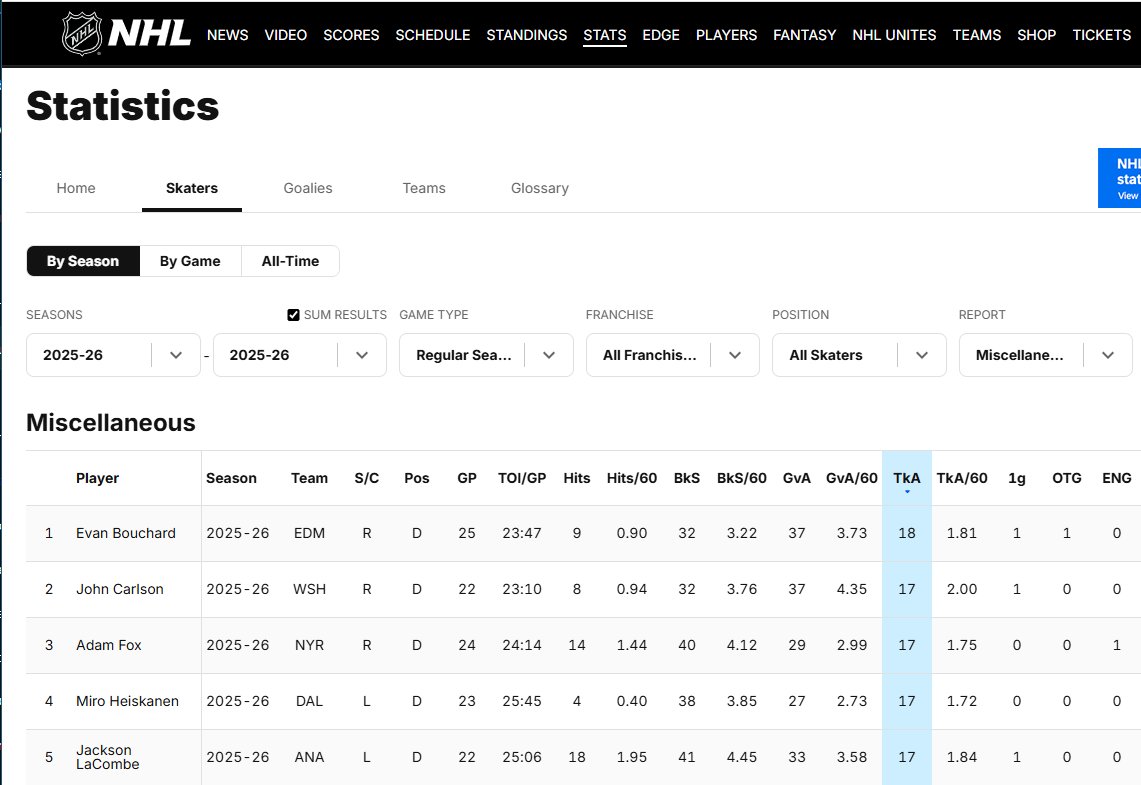Uncheck the SUM RESULTS checkbox
This screenshot has height=785, width=1141.
coord(293,314)
